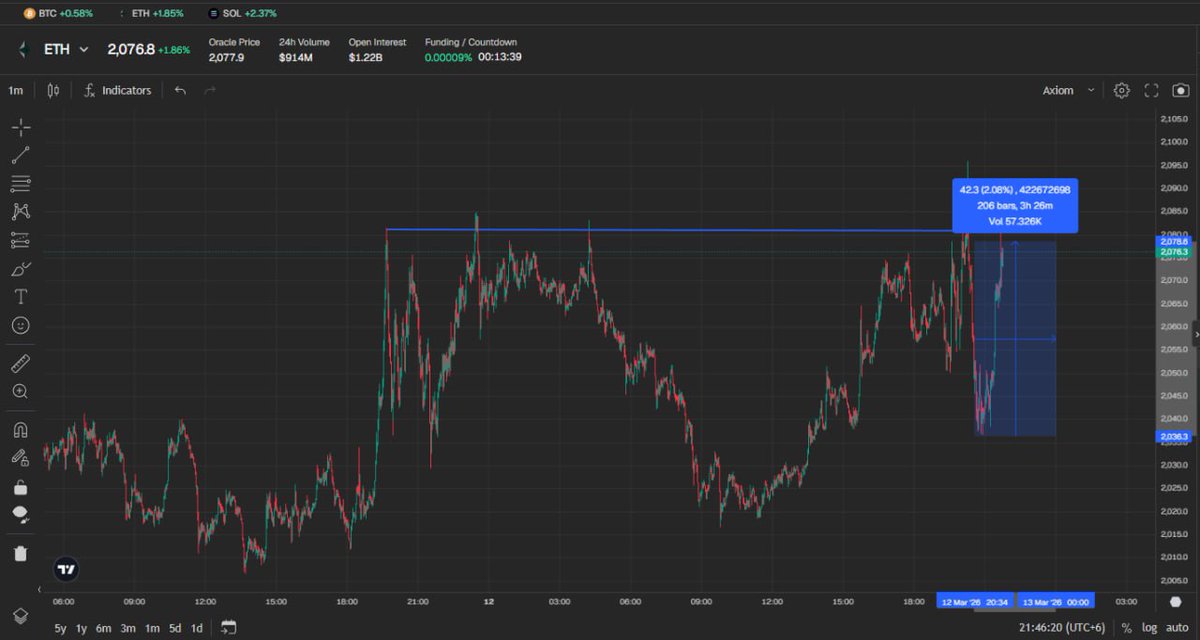Select the trend line drawing tool
Viewport: 1200px width, 640px height.
(x=21, y=155)
